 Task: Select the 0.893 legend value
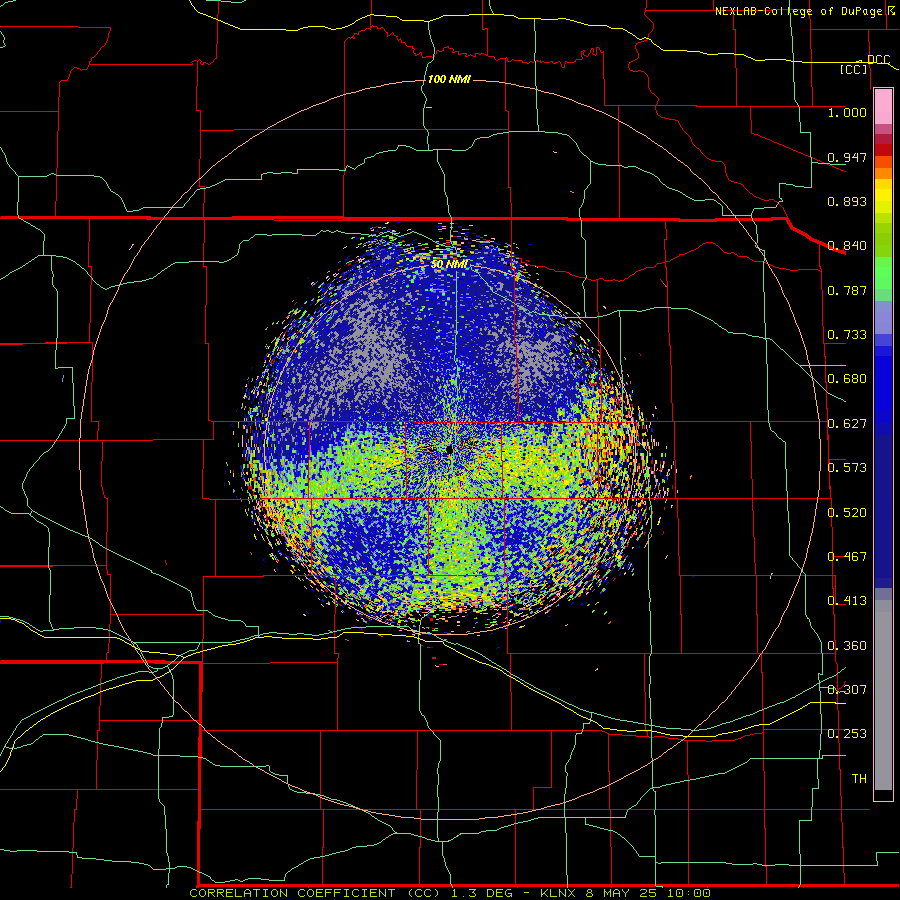tap(847, 201)
